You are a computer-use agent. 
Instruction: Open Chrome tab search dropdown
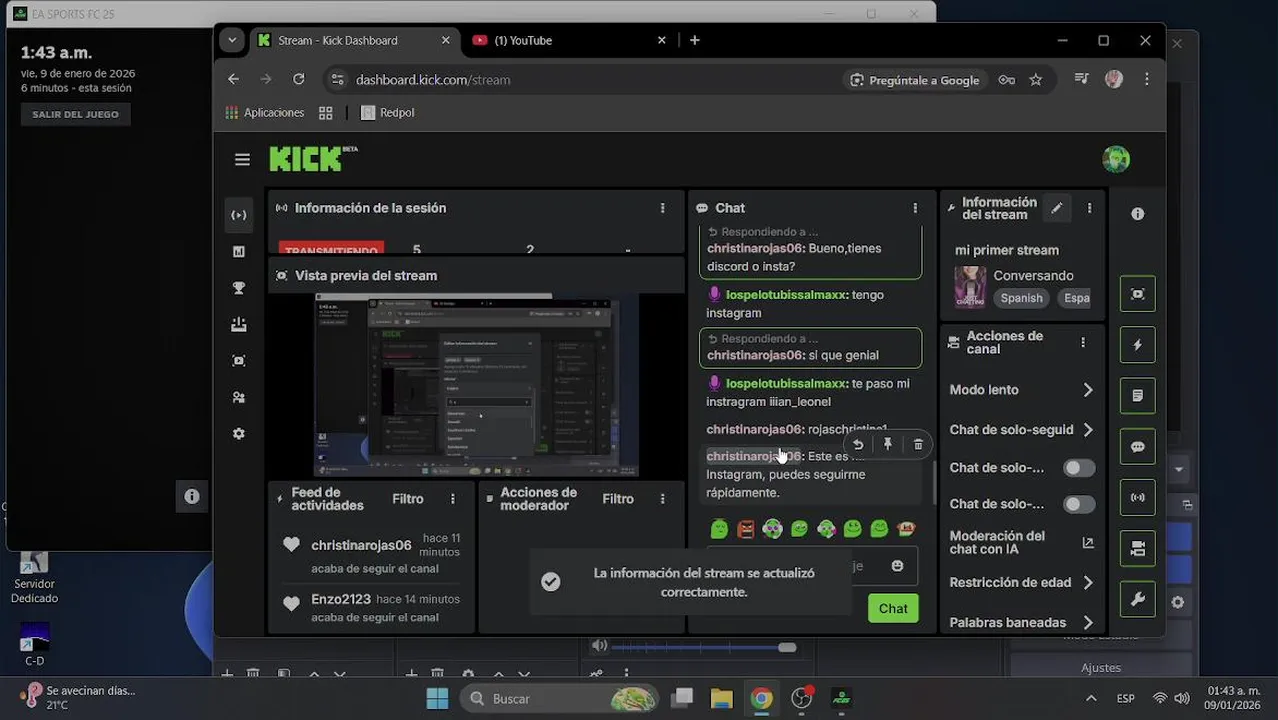click(x=232, y=40)
